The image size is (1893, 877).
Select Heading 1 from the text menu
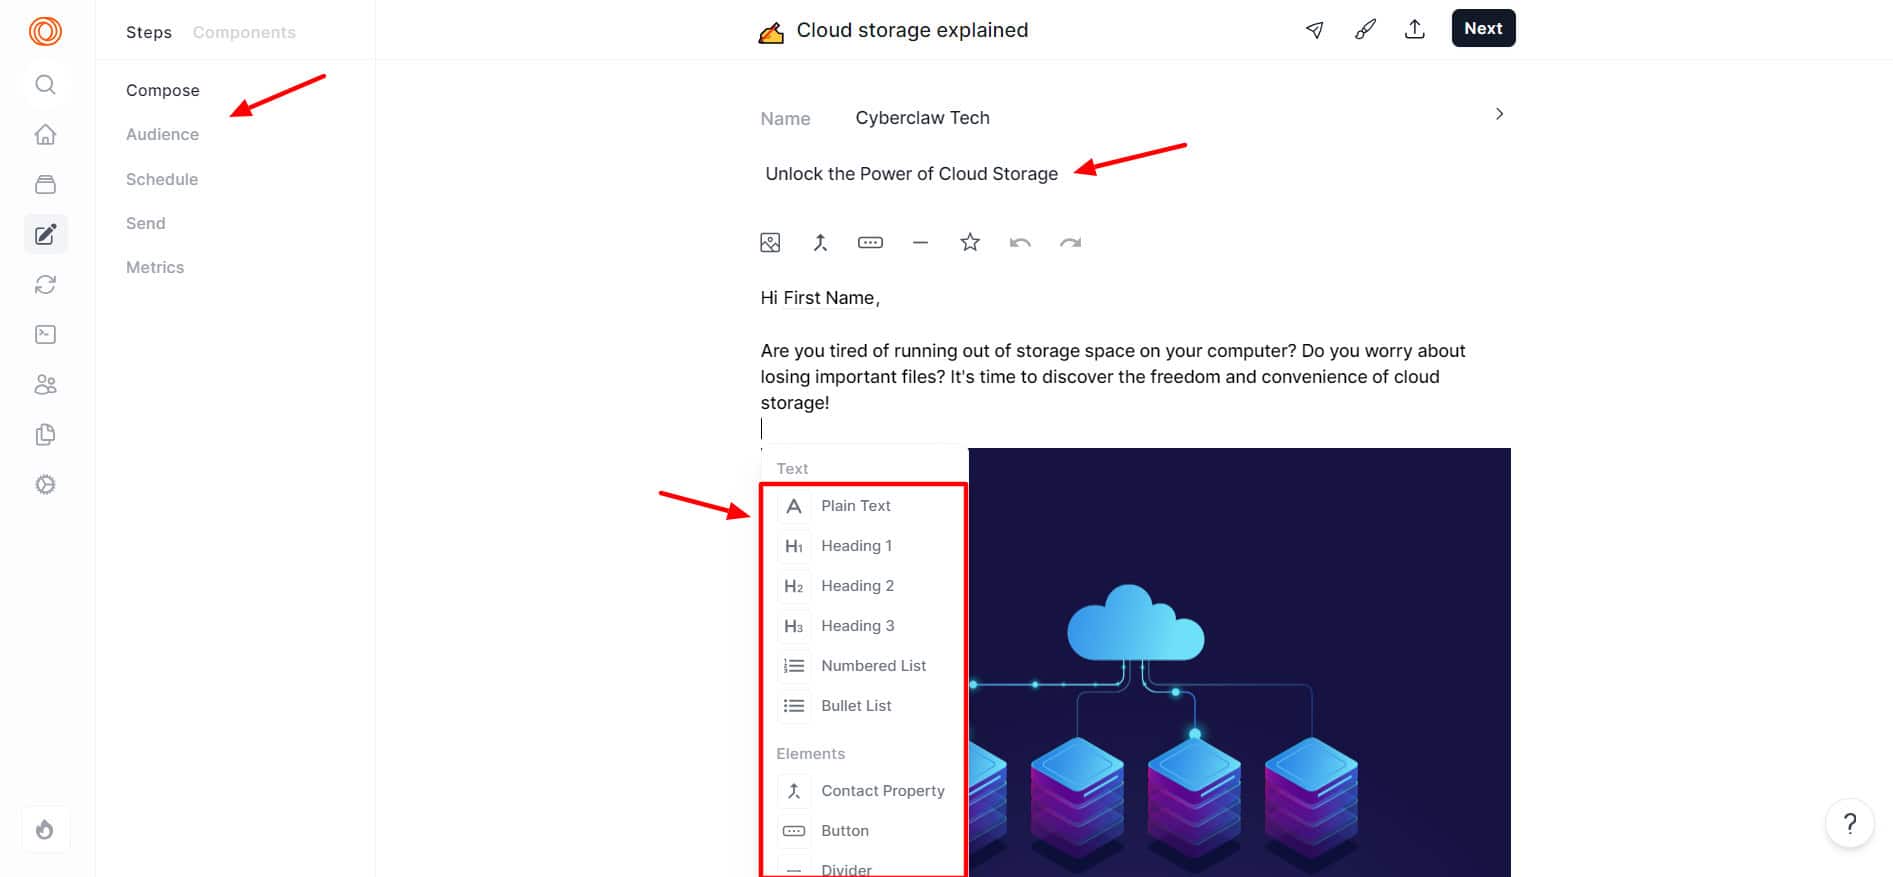point(856,546)
